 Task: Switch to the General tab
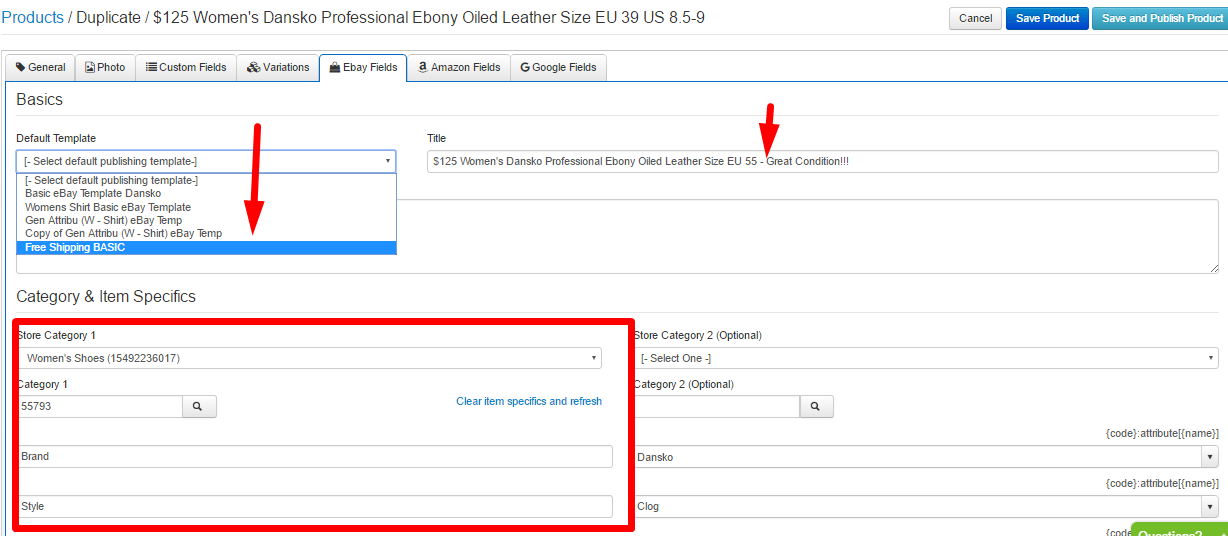click(x=40, y=67)
